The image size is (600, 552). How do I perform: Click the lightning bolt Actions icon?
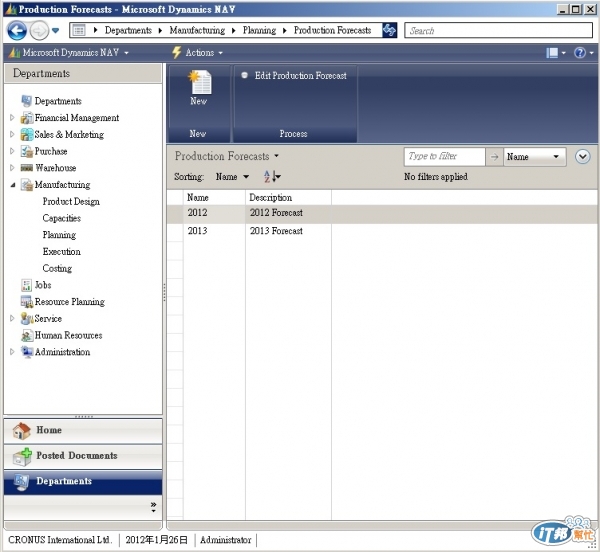[176, 52]
